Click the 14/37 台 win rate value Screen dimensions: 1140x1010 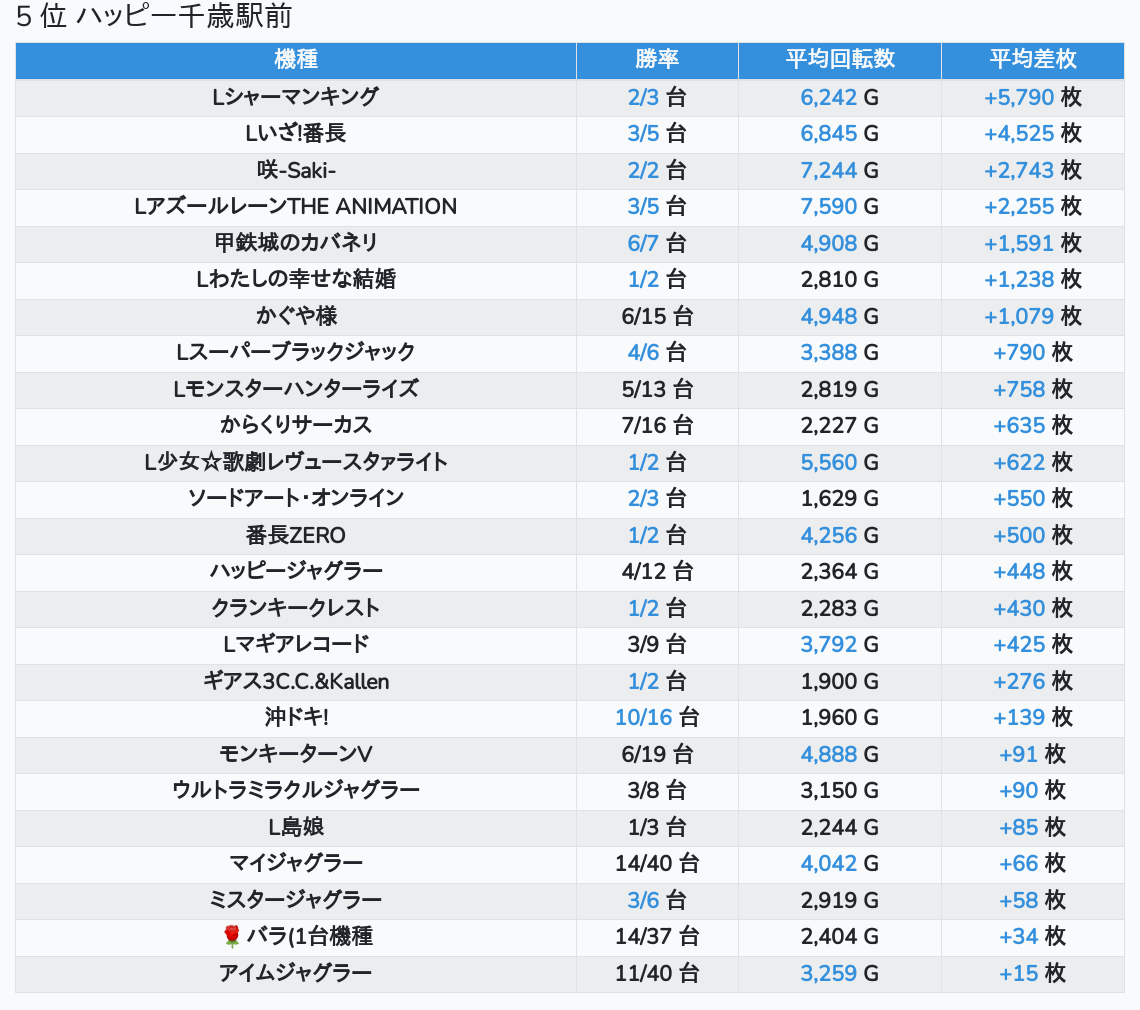657,936
